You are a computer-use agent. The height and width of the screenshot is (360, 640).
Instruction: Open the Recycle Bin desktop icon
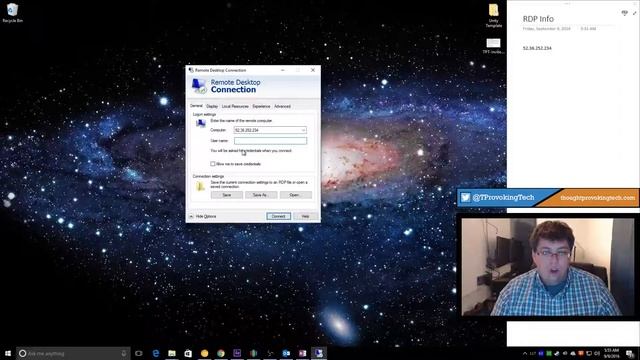[12, 12]
